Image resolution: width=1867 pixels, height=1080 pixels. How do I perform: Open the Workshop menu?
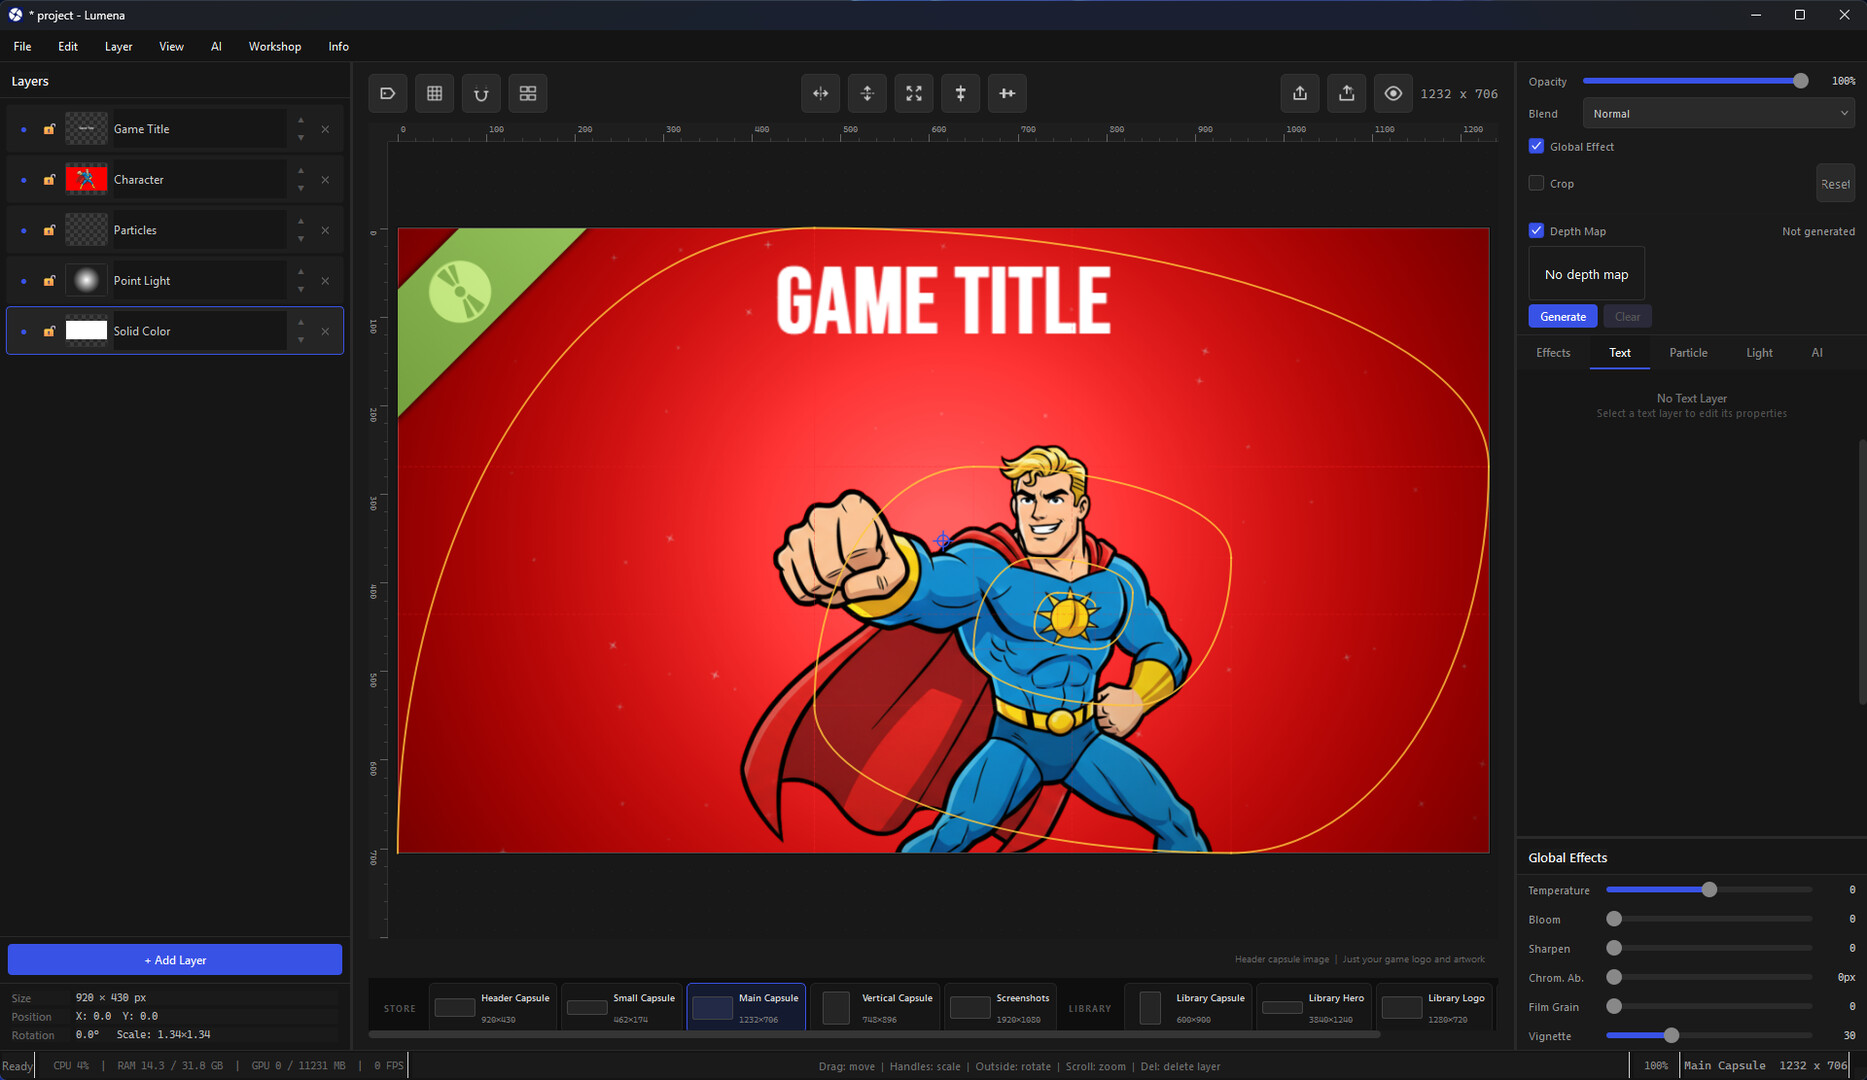click(x=274, y=46)
